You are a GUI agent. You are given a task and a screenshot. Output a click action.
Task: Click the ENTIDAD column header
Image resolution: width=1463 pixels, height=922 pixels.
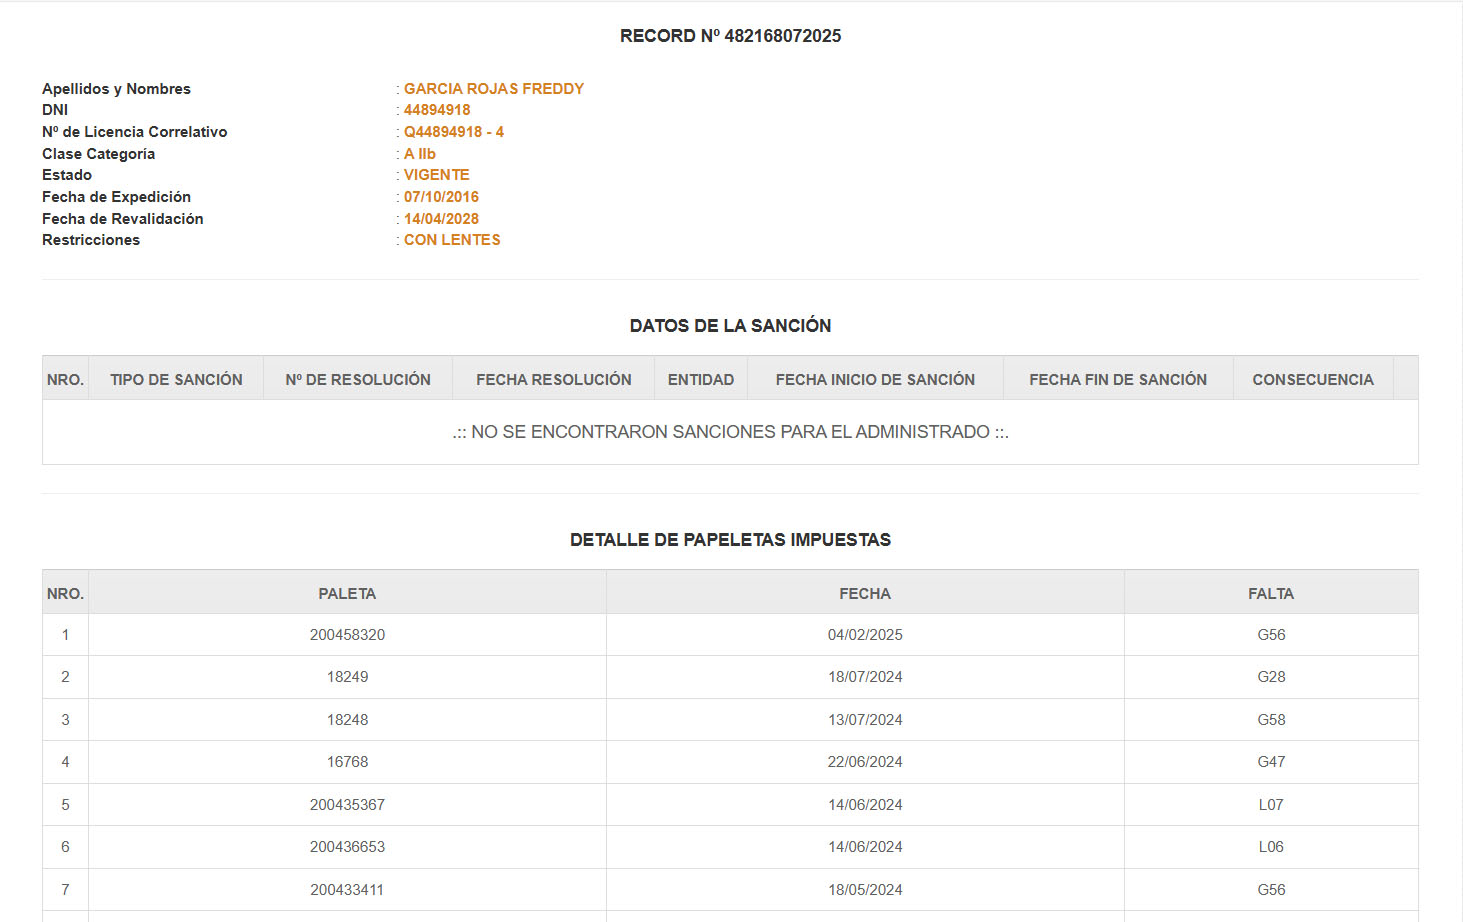700,380
